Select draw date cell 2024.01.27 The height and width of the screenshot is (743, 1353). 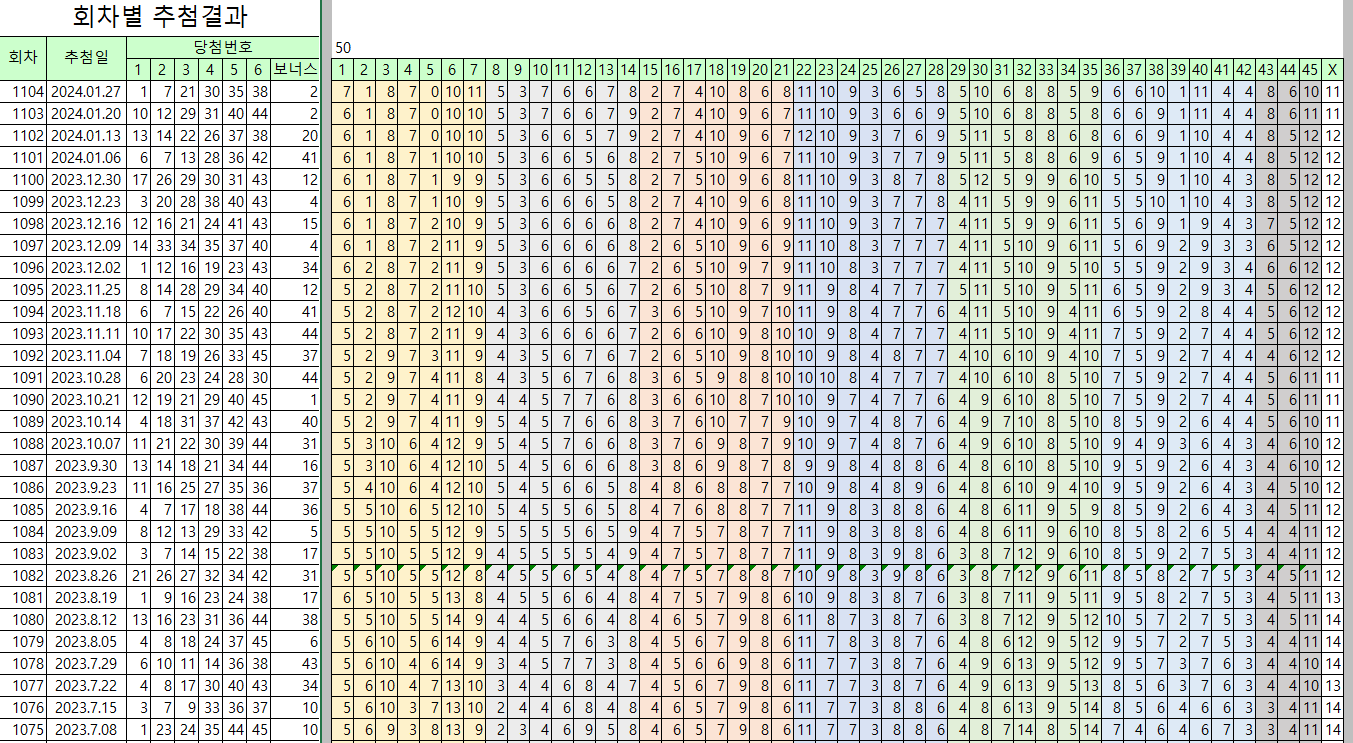(86, 92)
